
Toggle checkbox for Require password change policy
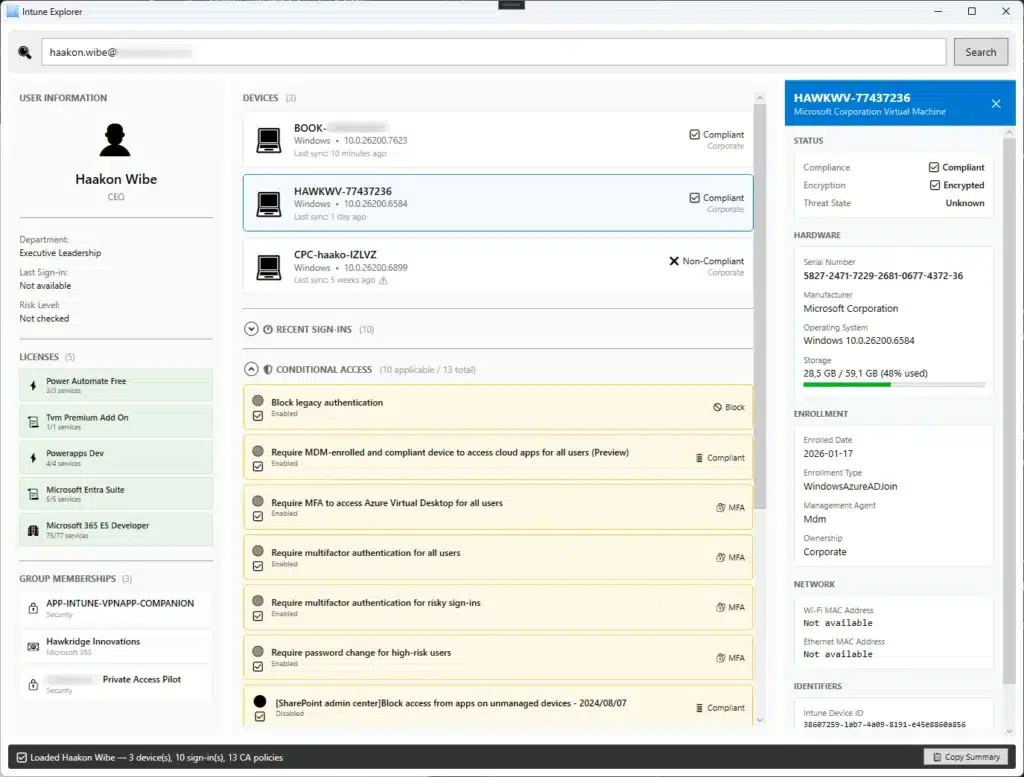[x=258, y=665]
